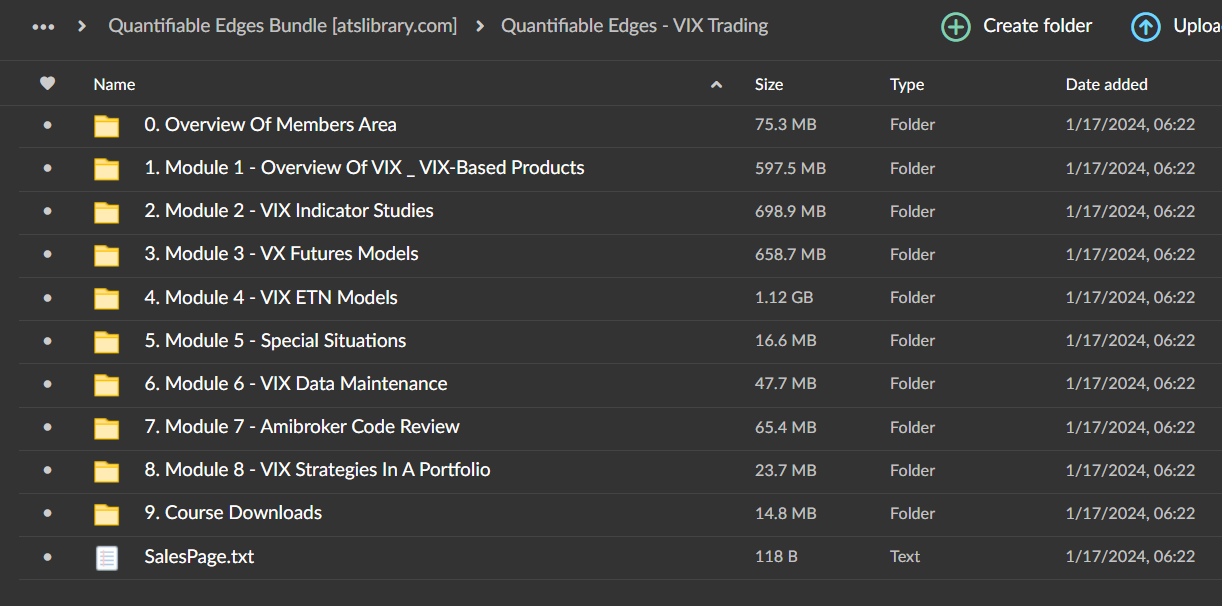Click the SalesPage.txt text file icon

(106, 557)
